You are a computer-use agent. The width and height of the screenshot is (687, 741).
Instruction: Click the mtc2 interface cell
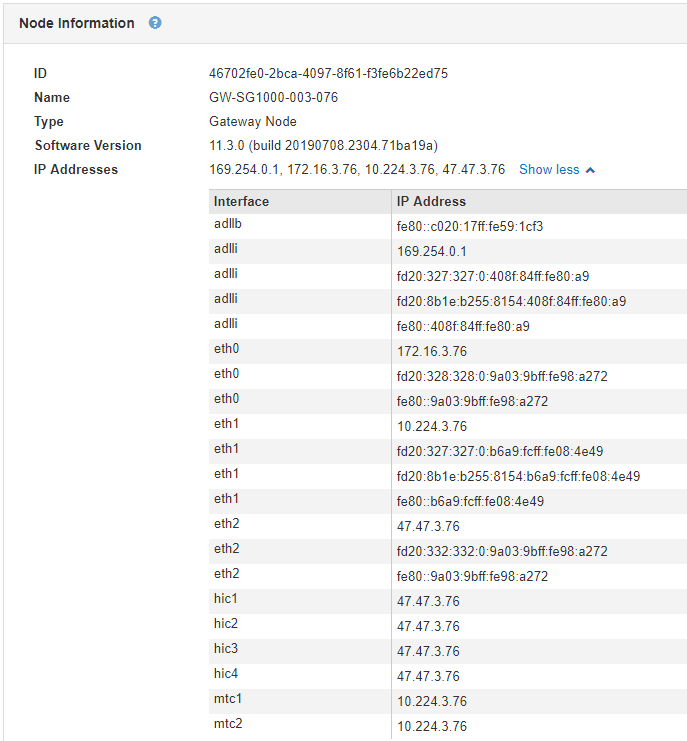228,724
